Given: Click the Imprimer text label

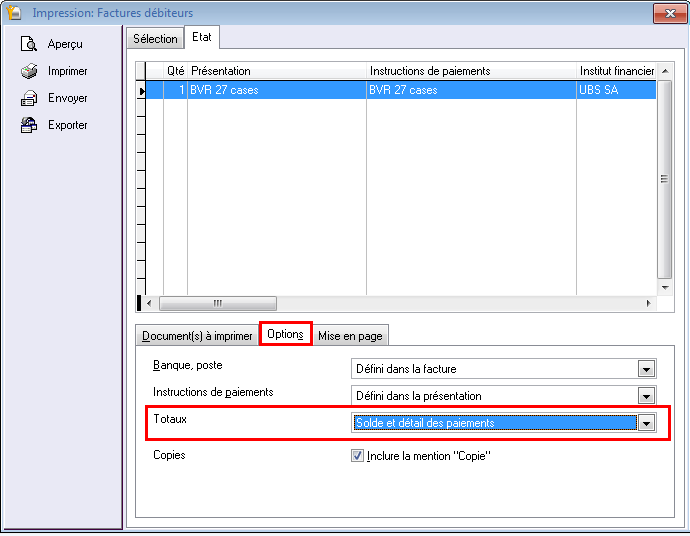Looking at the screenshot, I should click(x=68, y=71).
